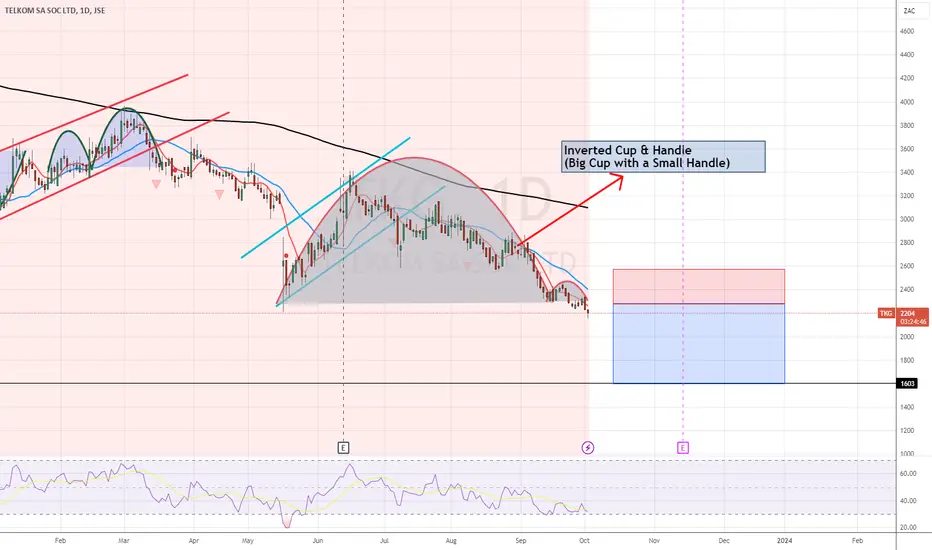Click the 1800 price axis label
The image size is (932, 550).
907,360
